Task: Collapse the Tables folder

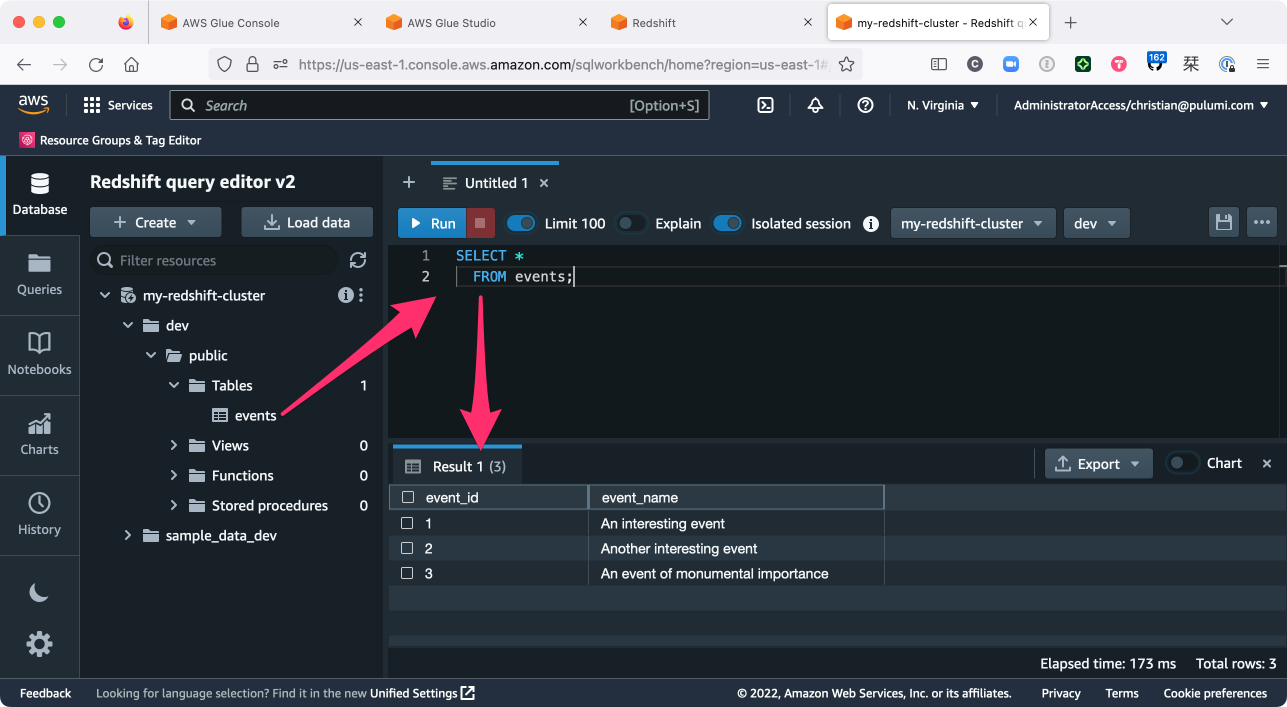Action: coord(173,385)
